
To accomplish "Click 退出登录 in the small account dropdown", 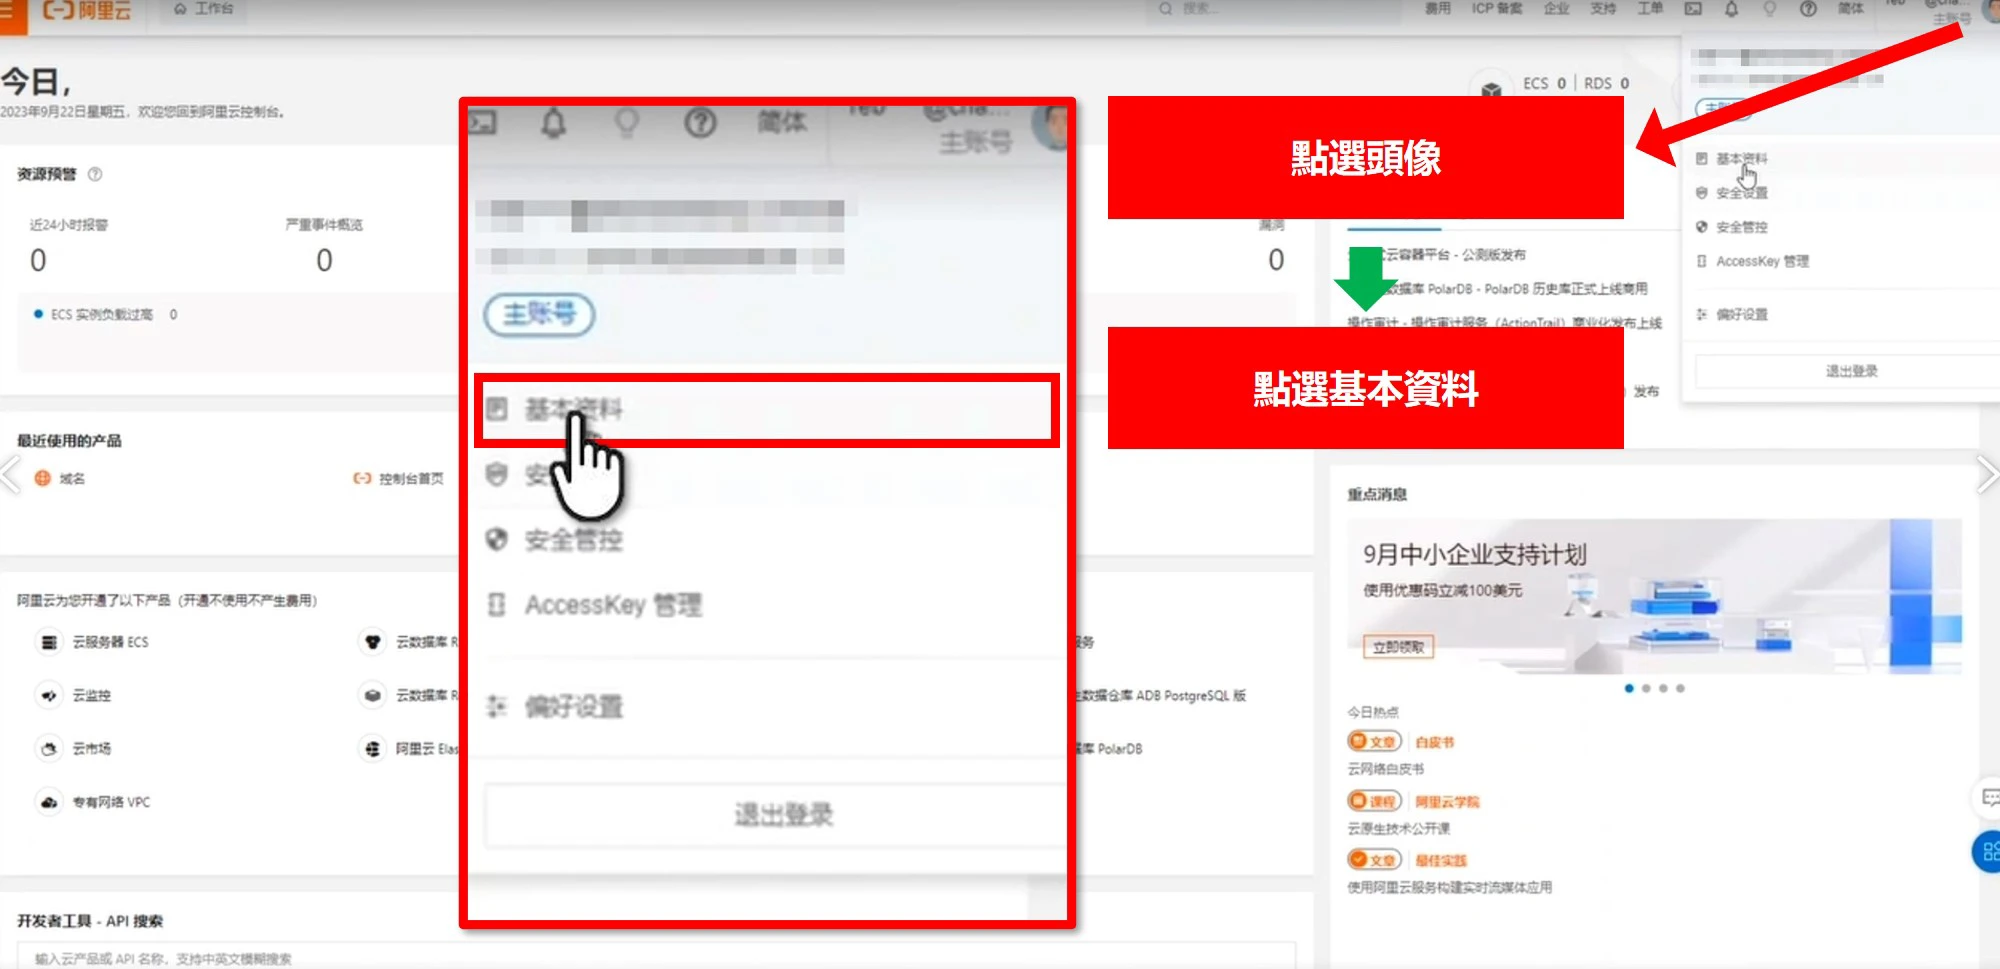I will coord(1850,371).
